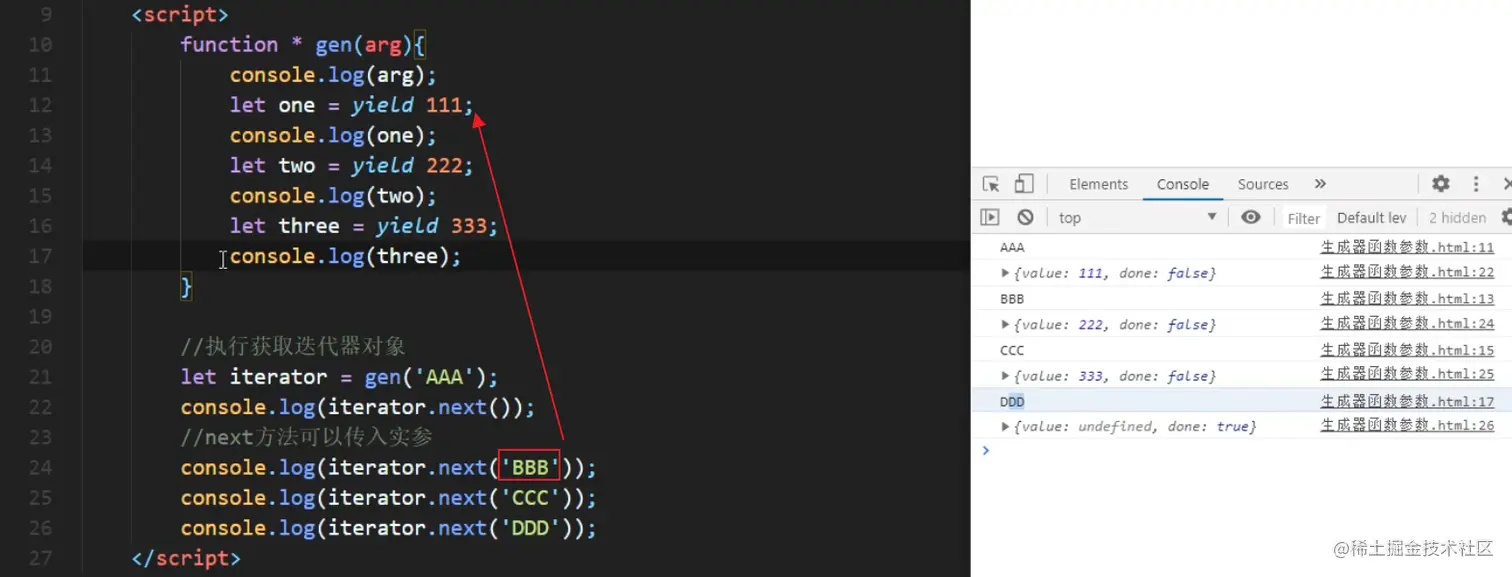This screenshot has height=577, width=1512.
Task: Click the console.log(two); code line
Action: pos(334,195)
